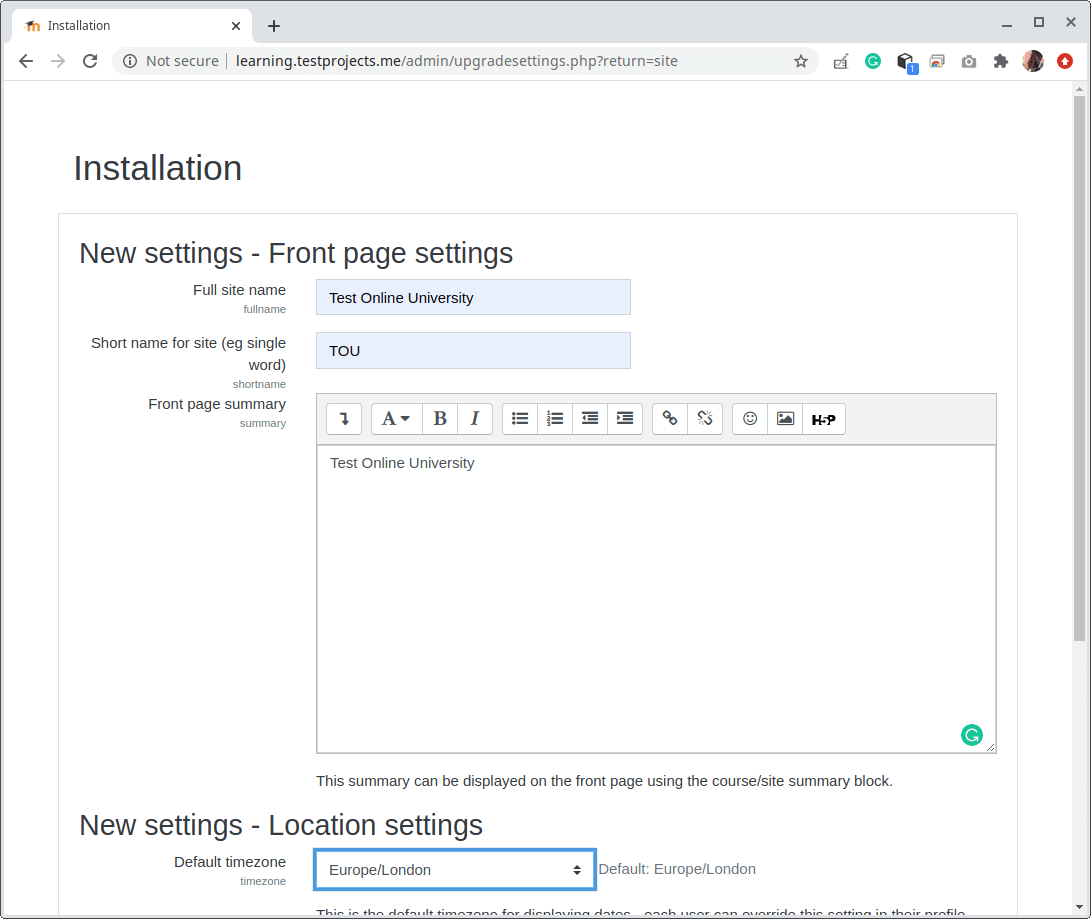Viewport: 1091px width, 919px height.
Task: Bookmark this page with the star icon
Action: coord(801,61)
